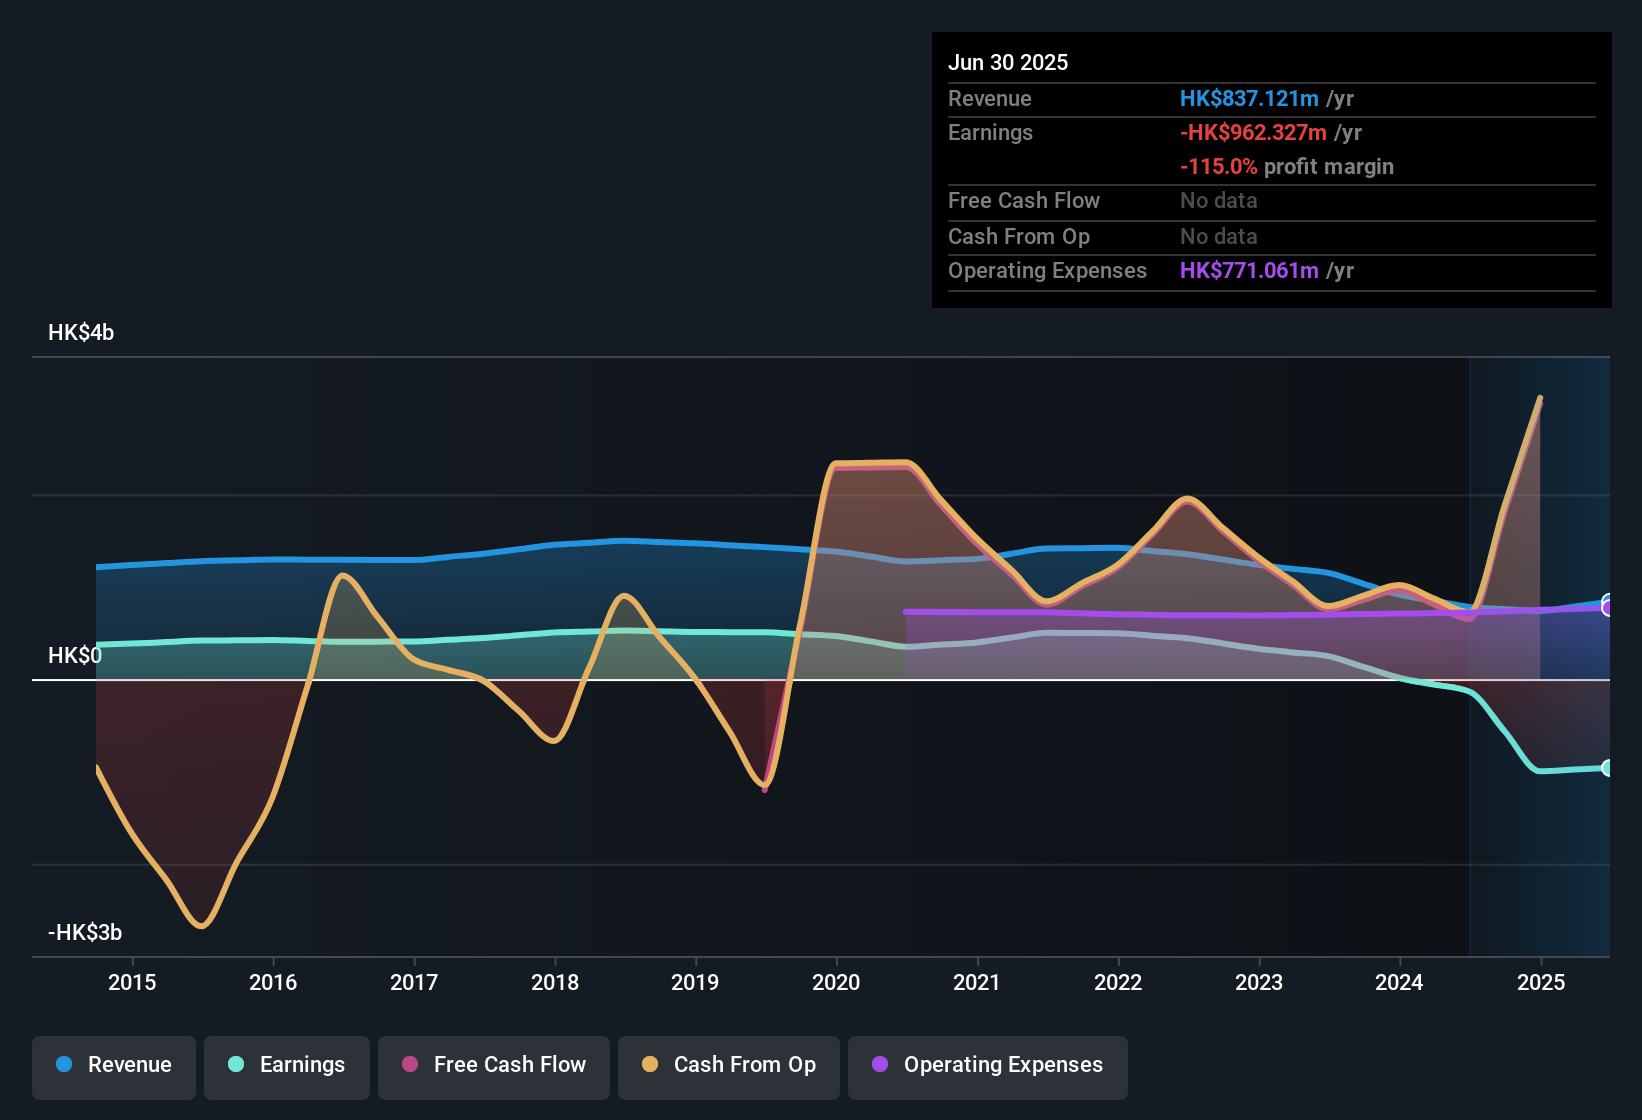Click the Earnings label in tooltip
Image resolution: width=1642 pixels, height=1120 pixels.
(x=990, y=132)
